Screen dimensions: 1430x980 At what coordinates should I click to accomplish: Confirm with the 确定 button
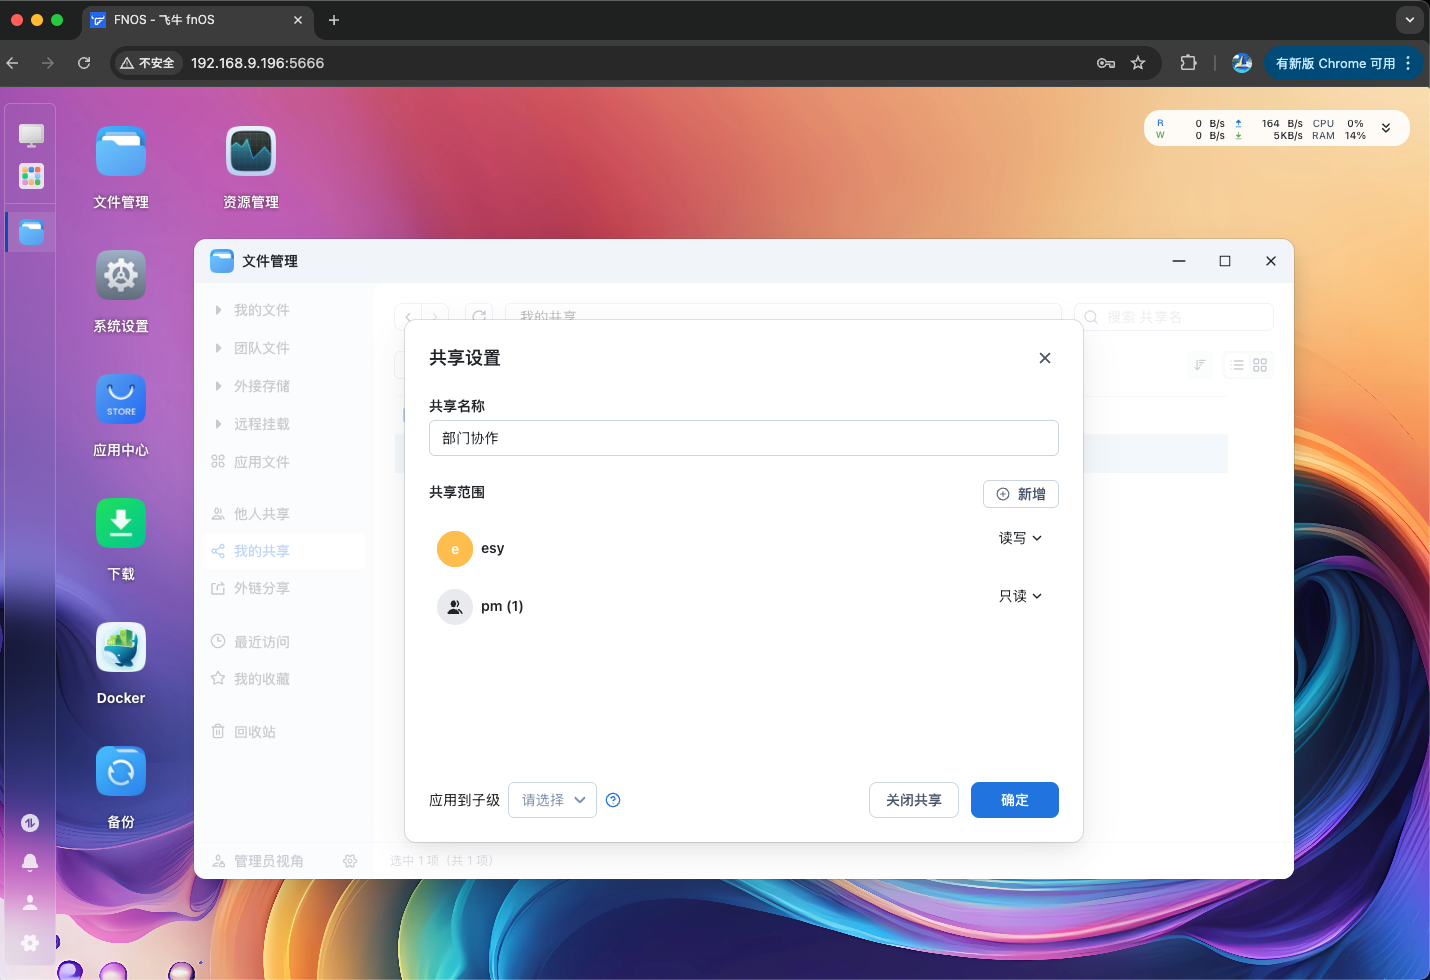pyautogui.click(x=1014, y=800)
